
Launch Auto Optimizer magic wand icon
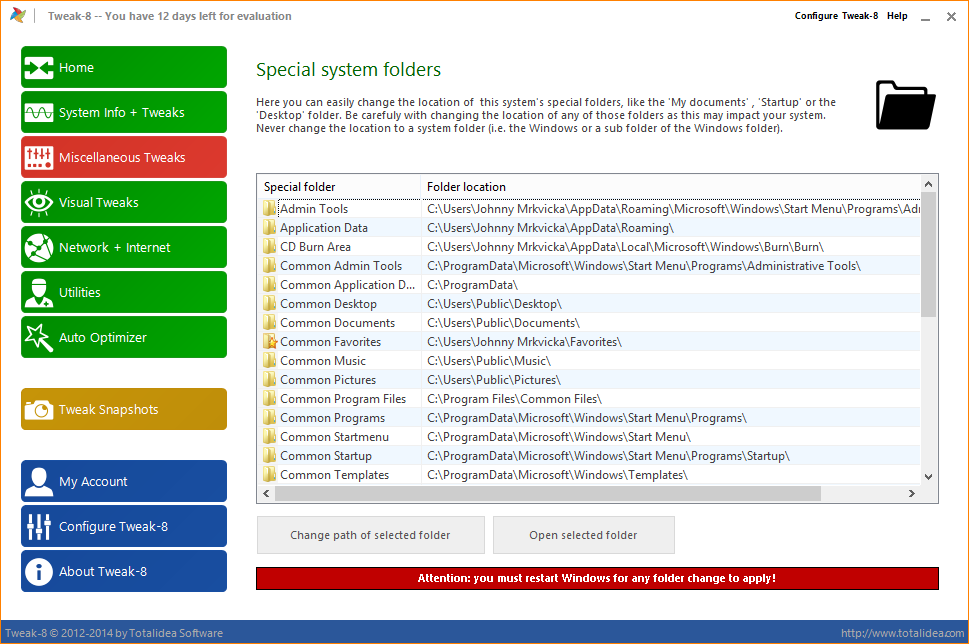point(39,338)
